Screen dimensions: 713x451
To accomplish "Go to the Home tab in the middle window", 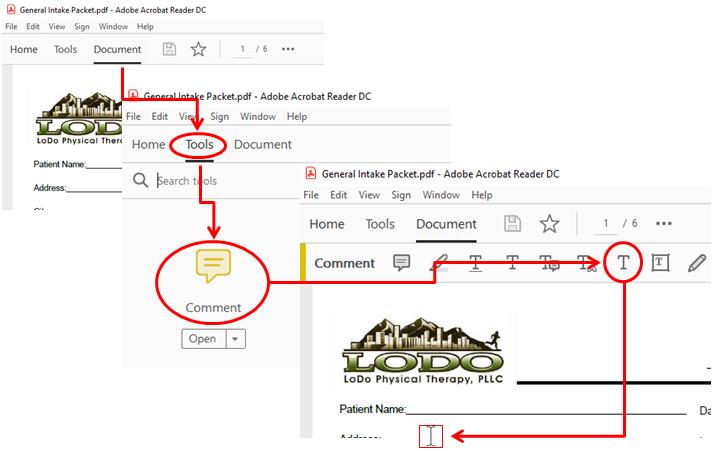I will coord(148,145).
